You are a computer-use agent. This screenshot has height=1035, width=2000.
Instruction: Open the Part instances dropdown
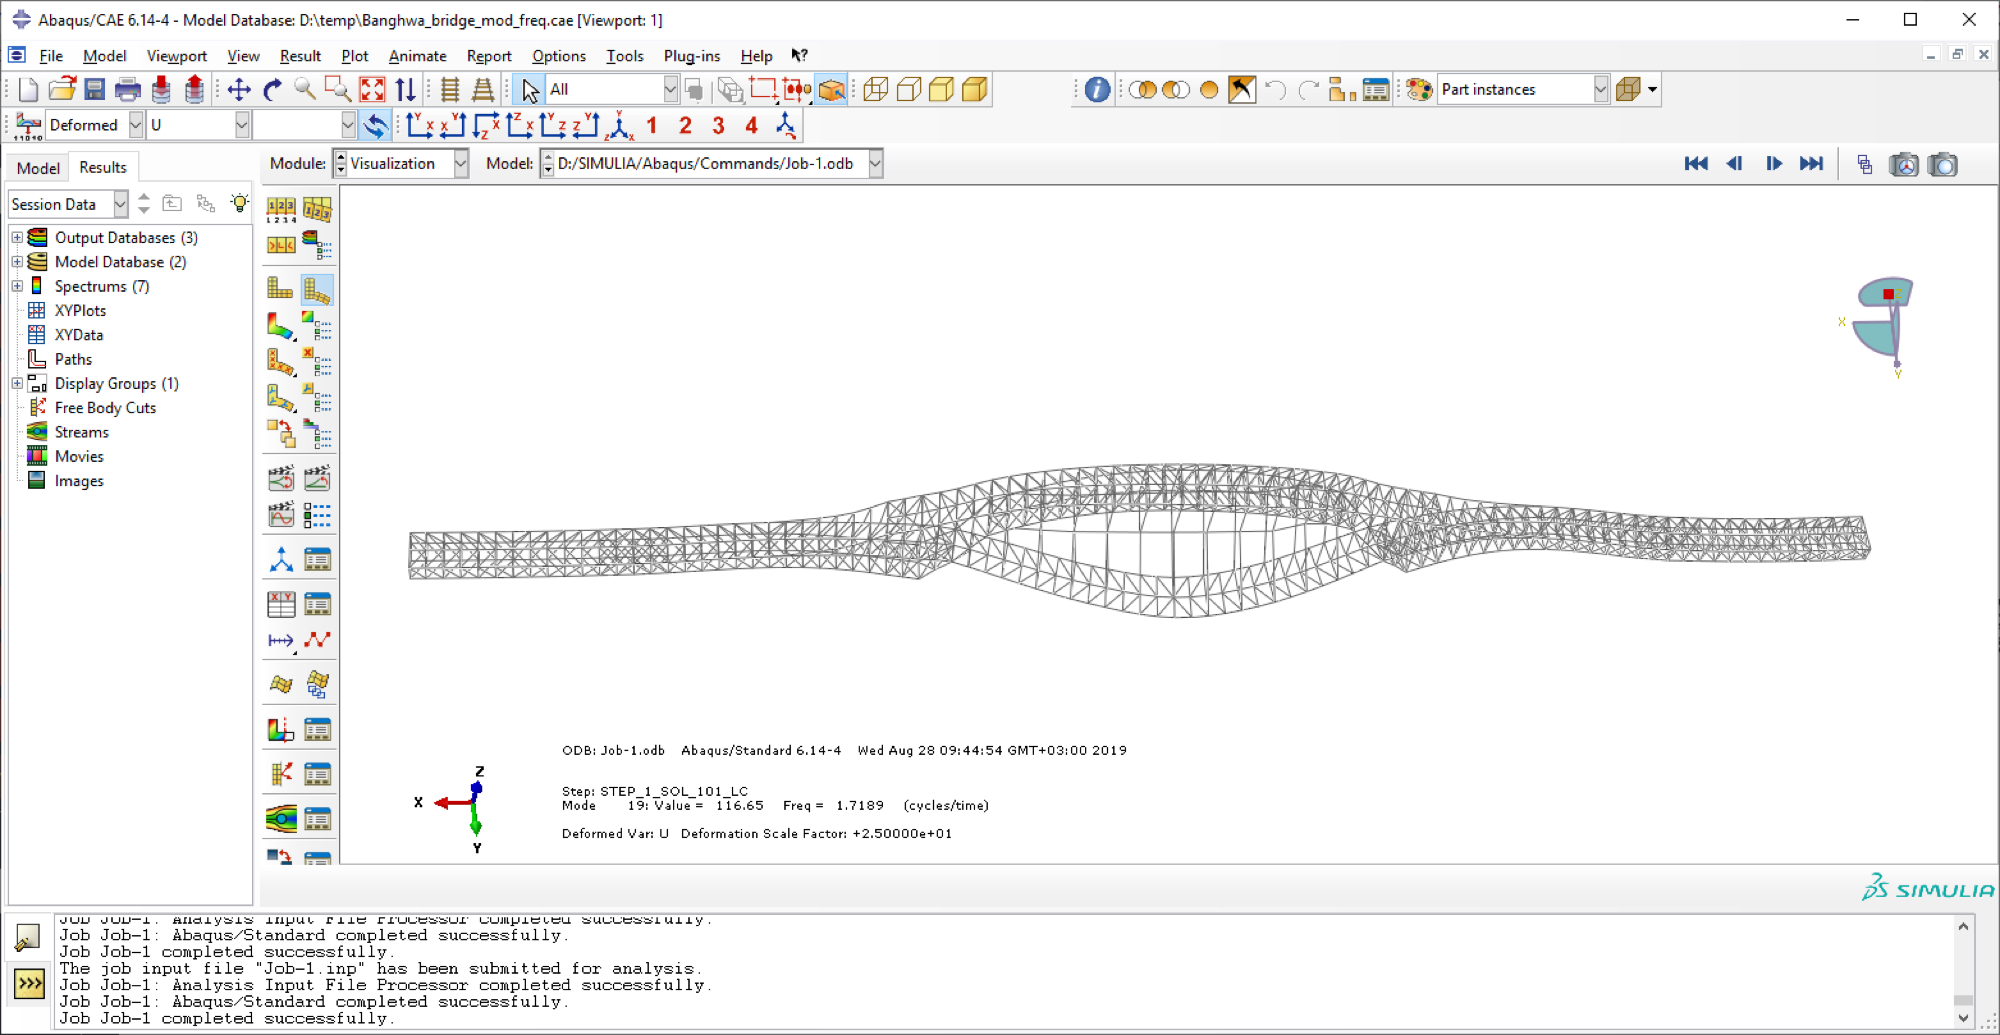1600,90
